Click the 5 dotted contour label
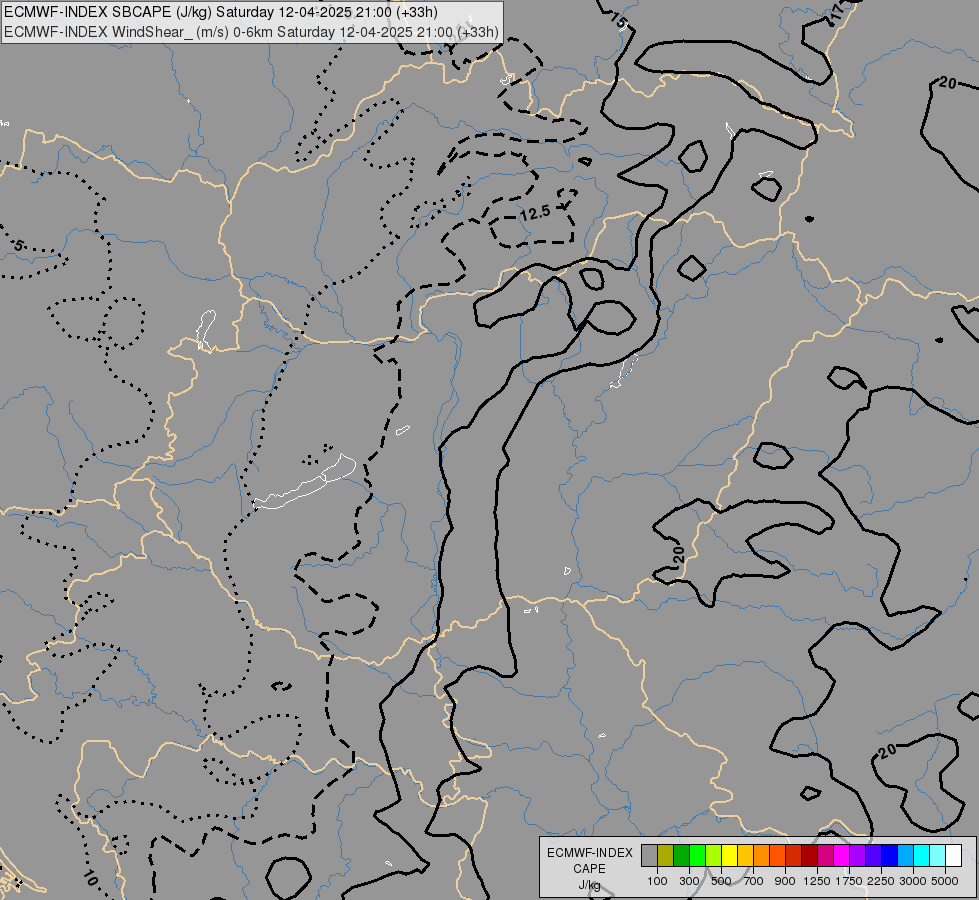 (19, 246)
